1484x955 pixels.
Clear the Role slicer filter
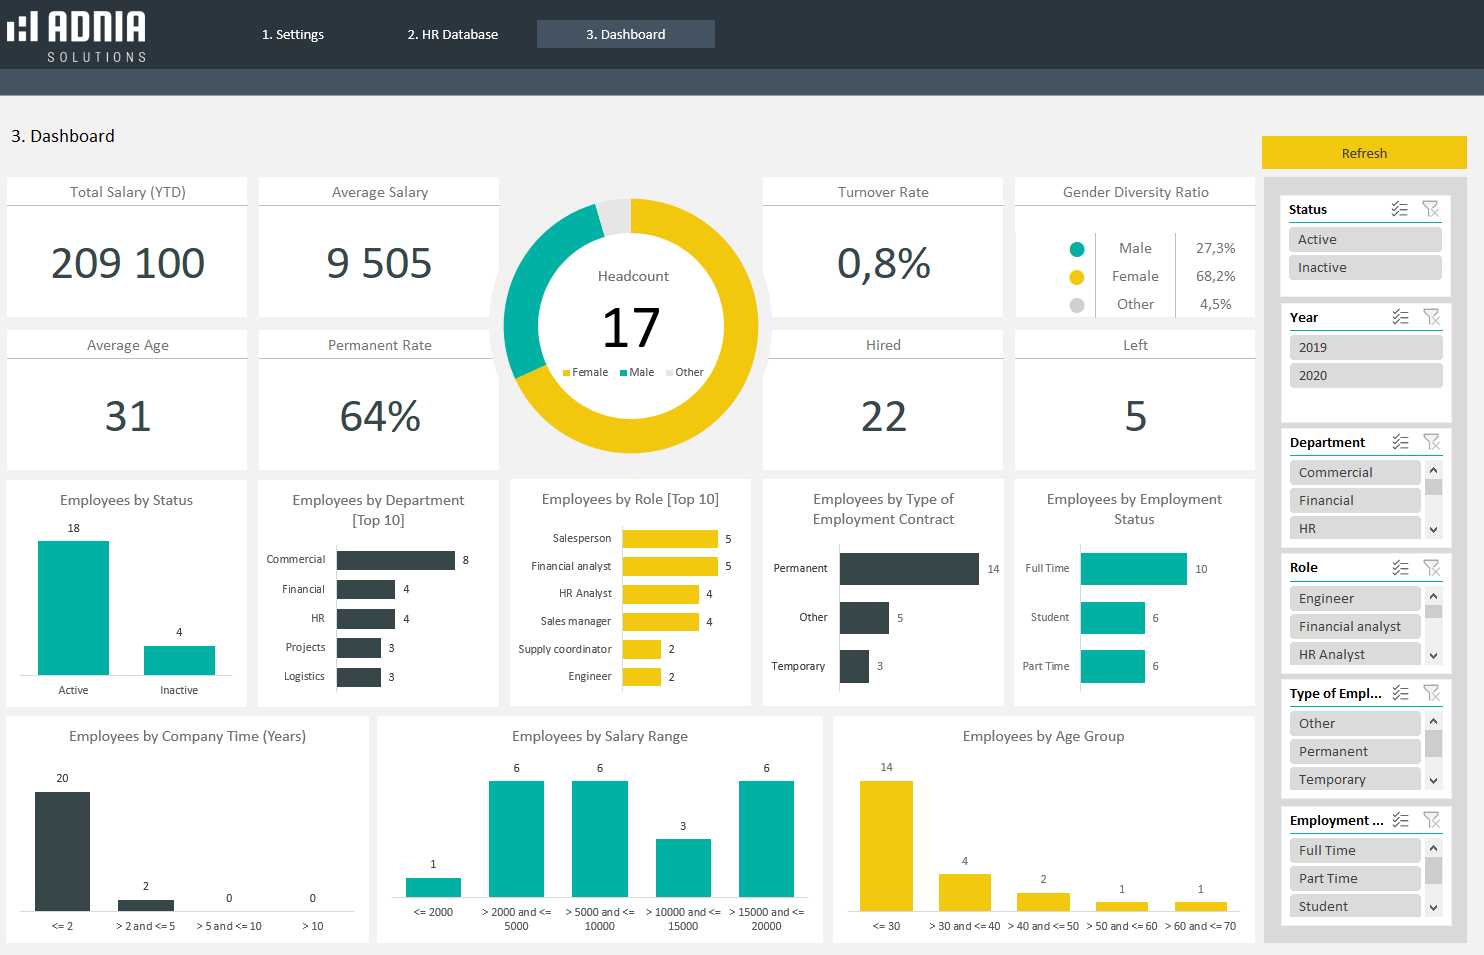click(x=1432, y=567)
